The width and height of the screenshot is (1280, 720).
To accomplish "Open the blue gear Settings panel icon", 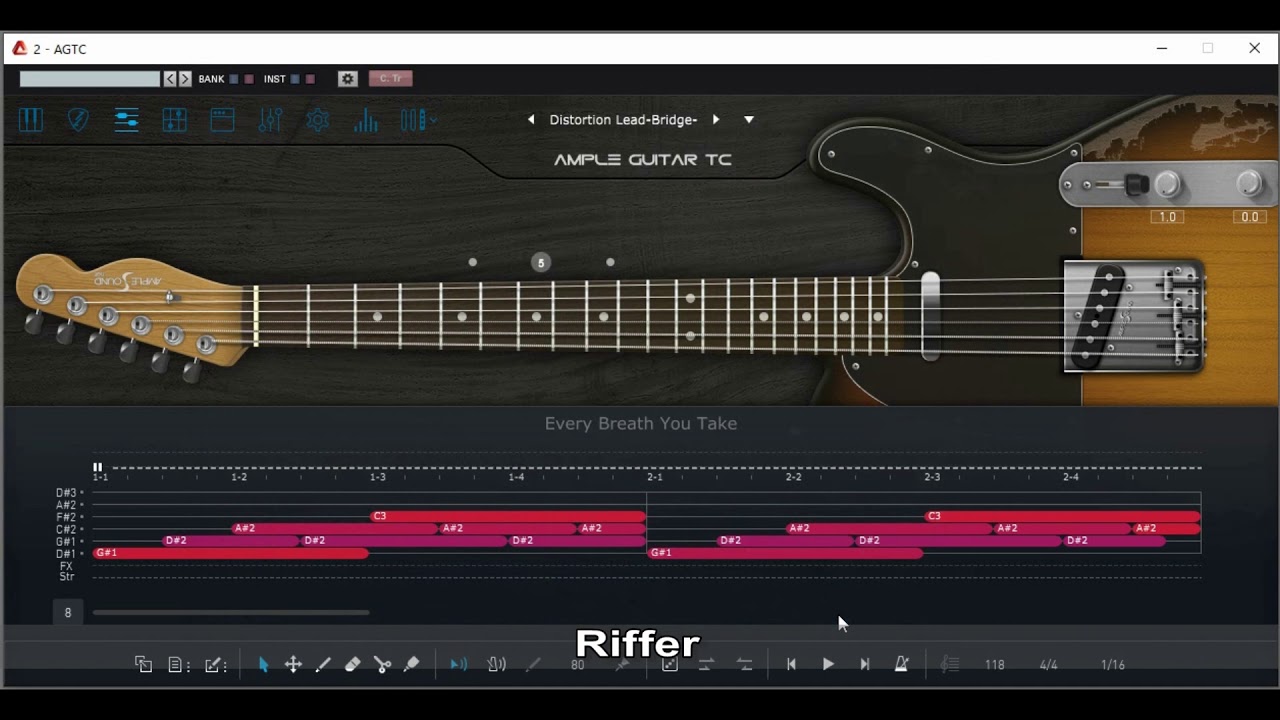I will coord(318,120).
